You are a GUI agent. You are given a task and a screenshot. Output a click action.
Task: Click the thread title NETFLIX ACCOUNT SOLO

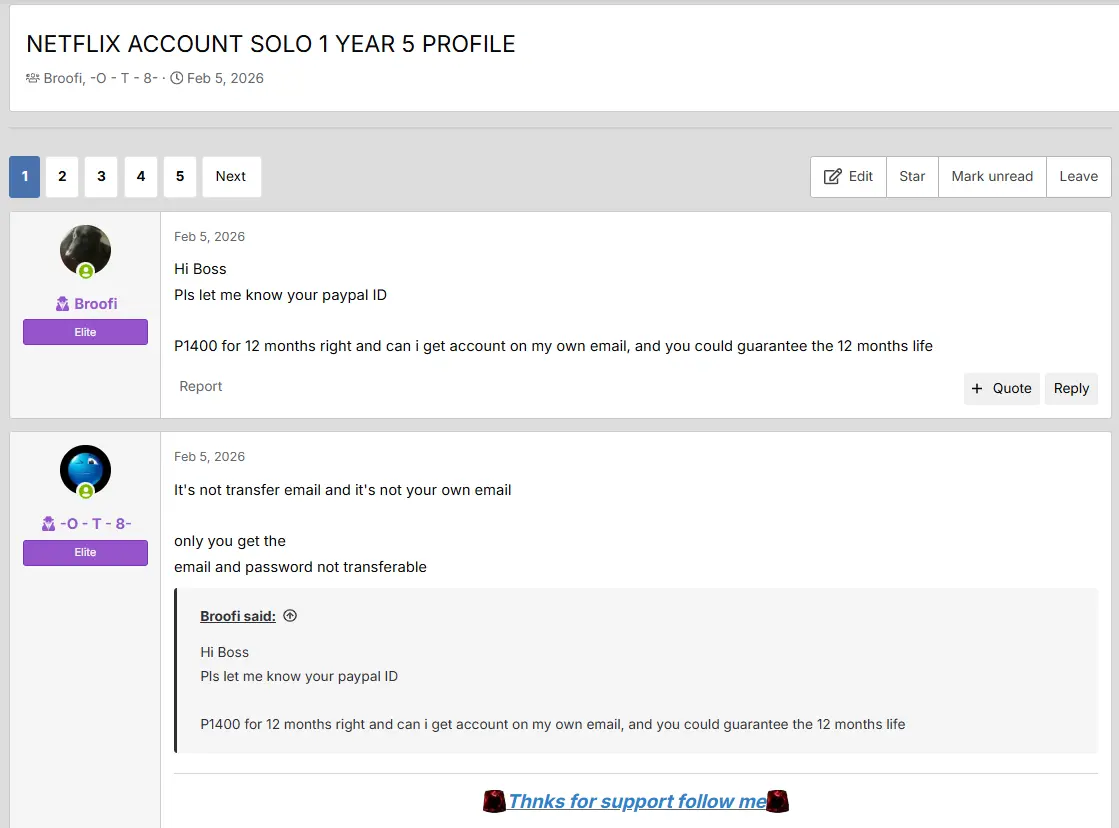[x=270, y=44]
